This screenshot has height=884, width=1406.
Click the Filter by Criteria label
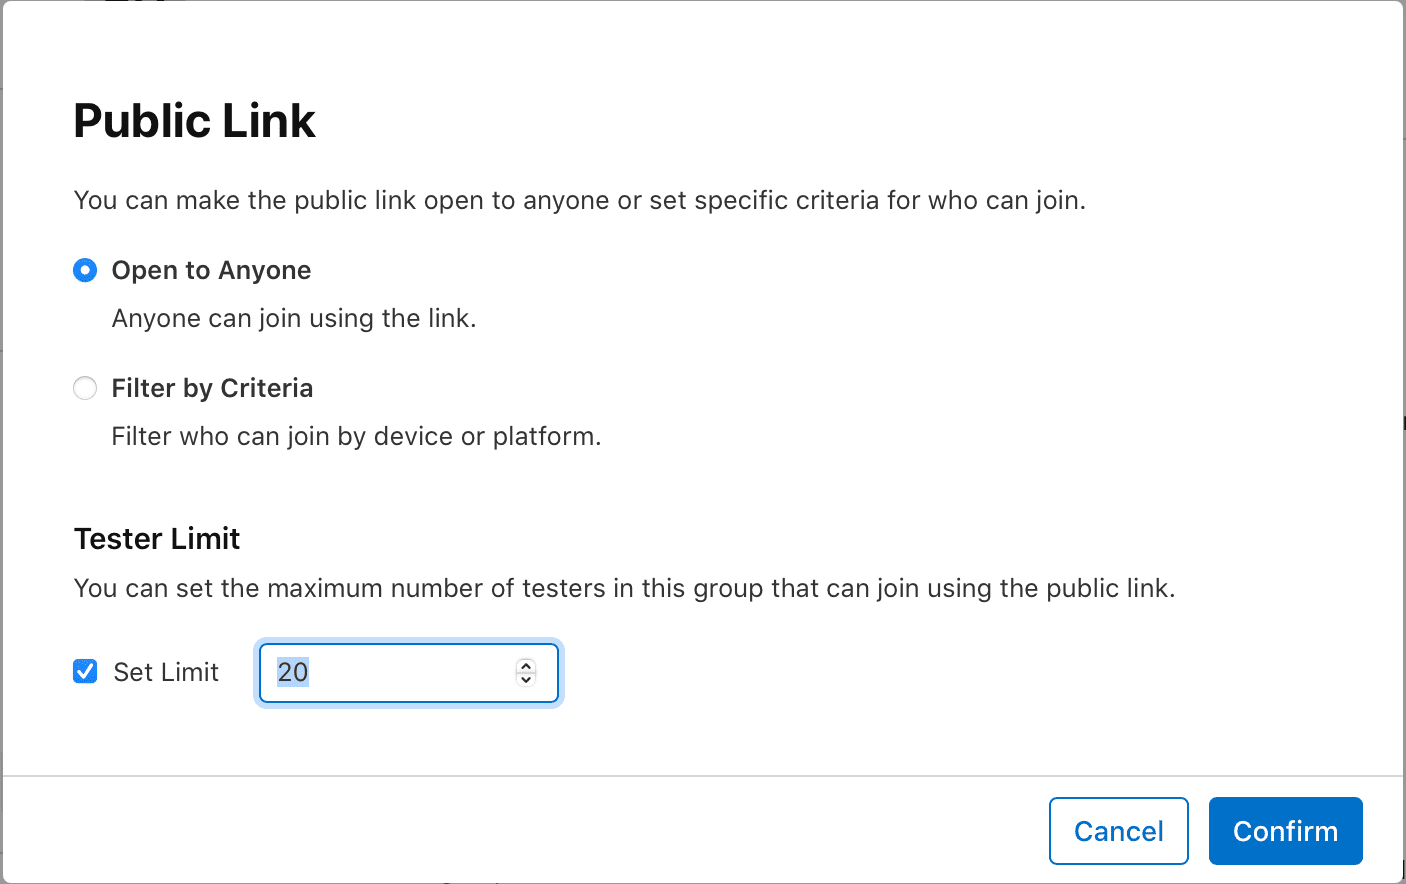click(212, 388)
